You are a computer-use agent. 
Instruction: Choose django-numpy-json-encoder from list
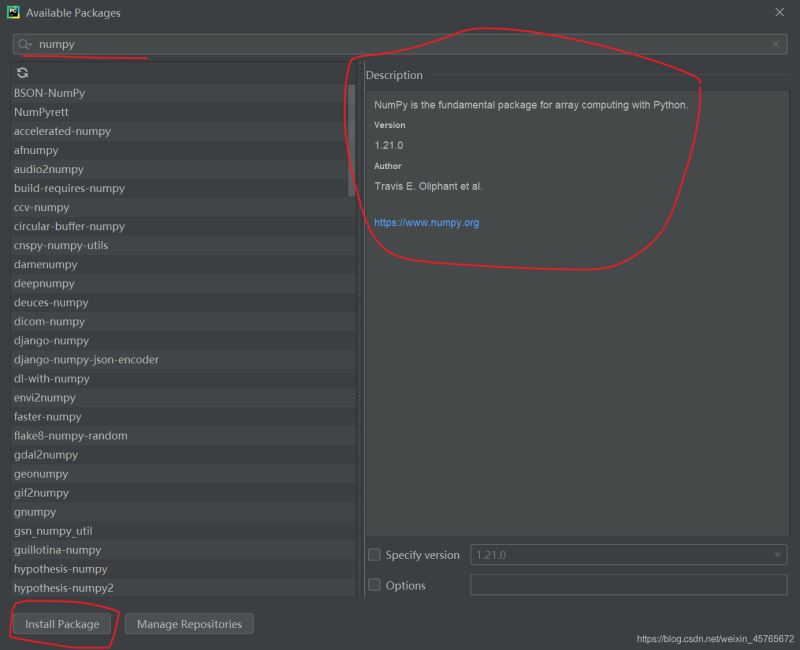[x=86, y=360]
